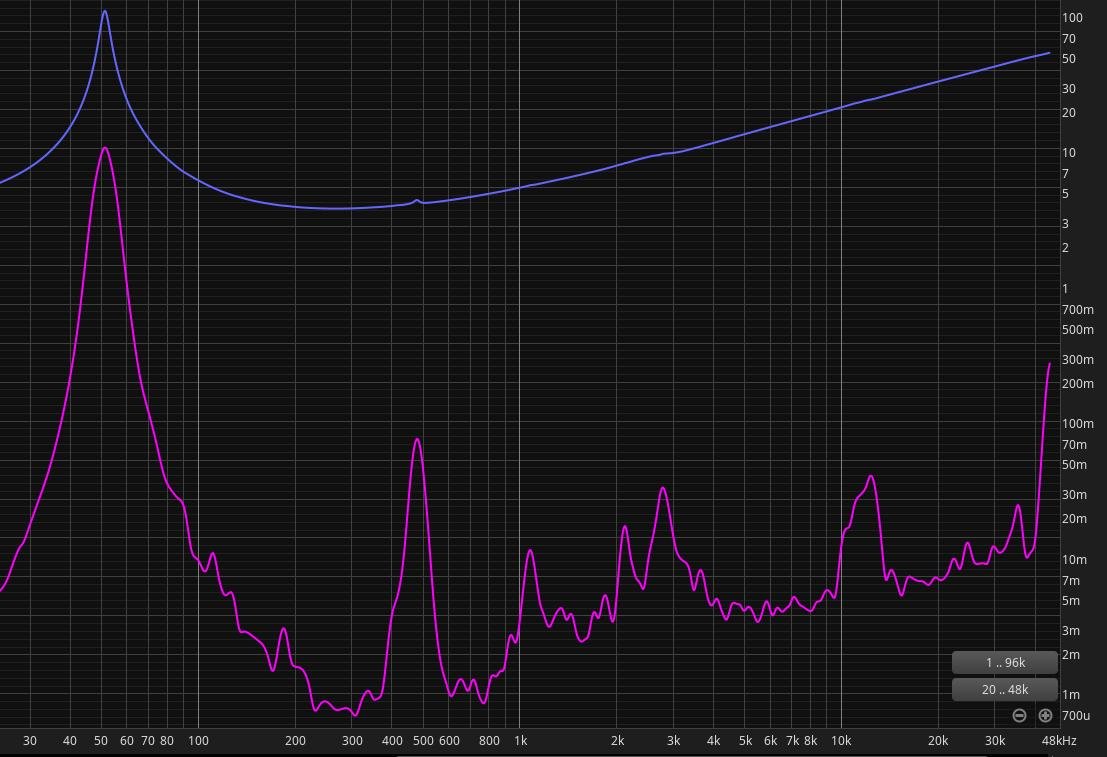This screenshot has width=1107, height=757.
Task: Click the 7k frequency axis label
Action: point(793,740)
